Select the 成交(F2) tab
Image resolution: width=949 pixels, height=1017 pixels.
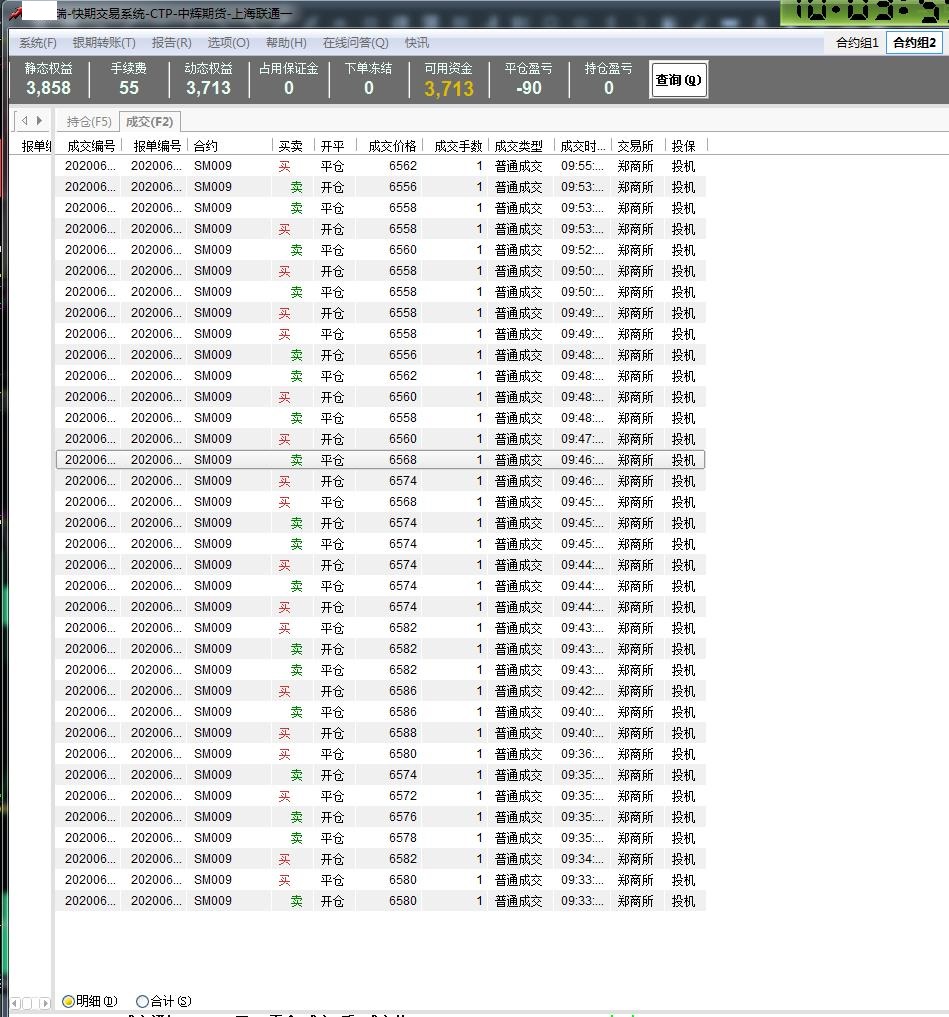149,122
